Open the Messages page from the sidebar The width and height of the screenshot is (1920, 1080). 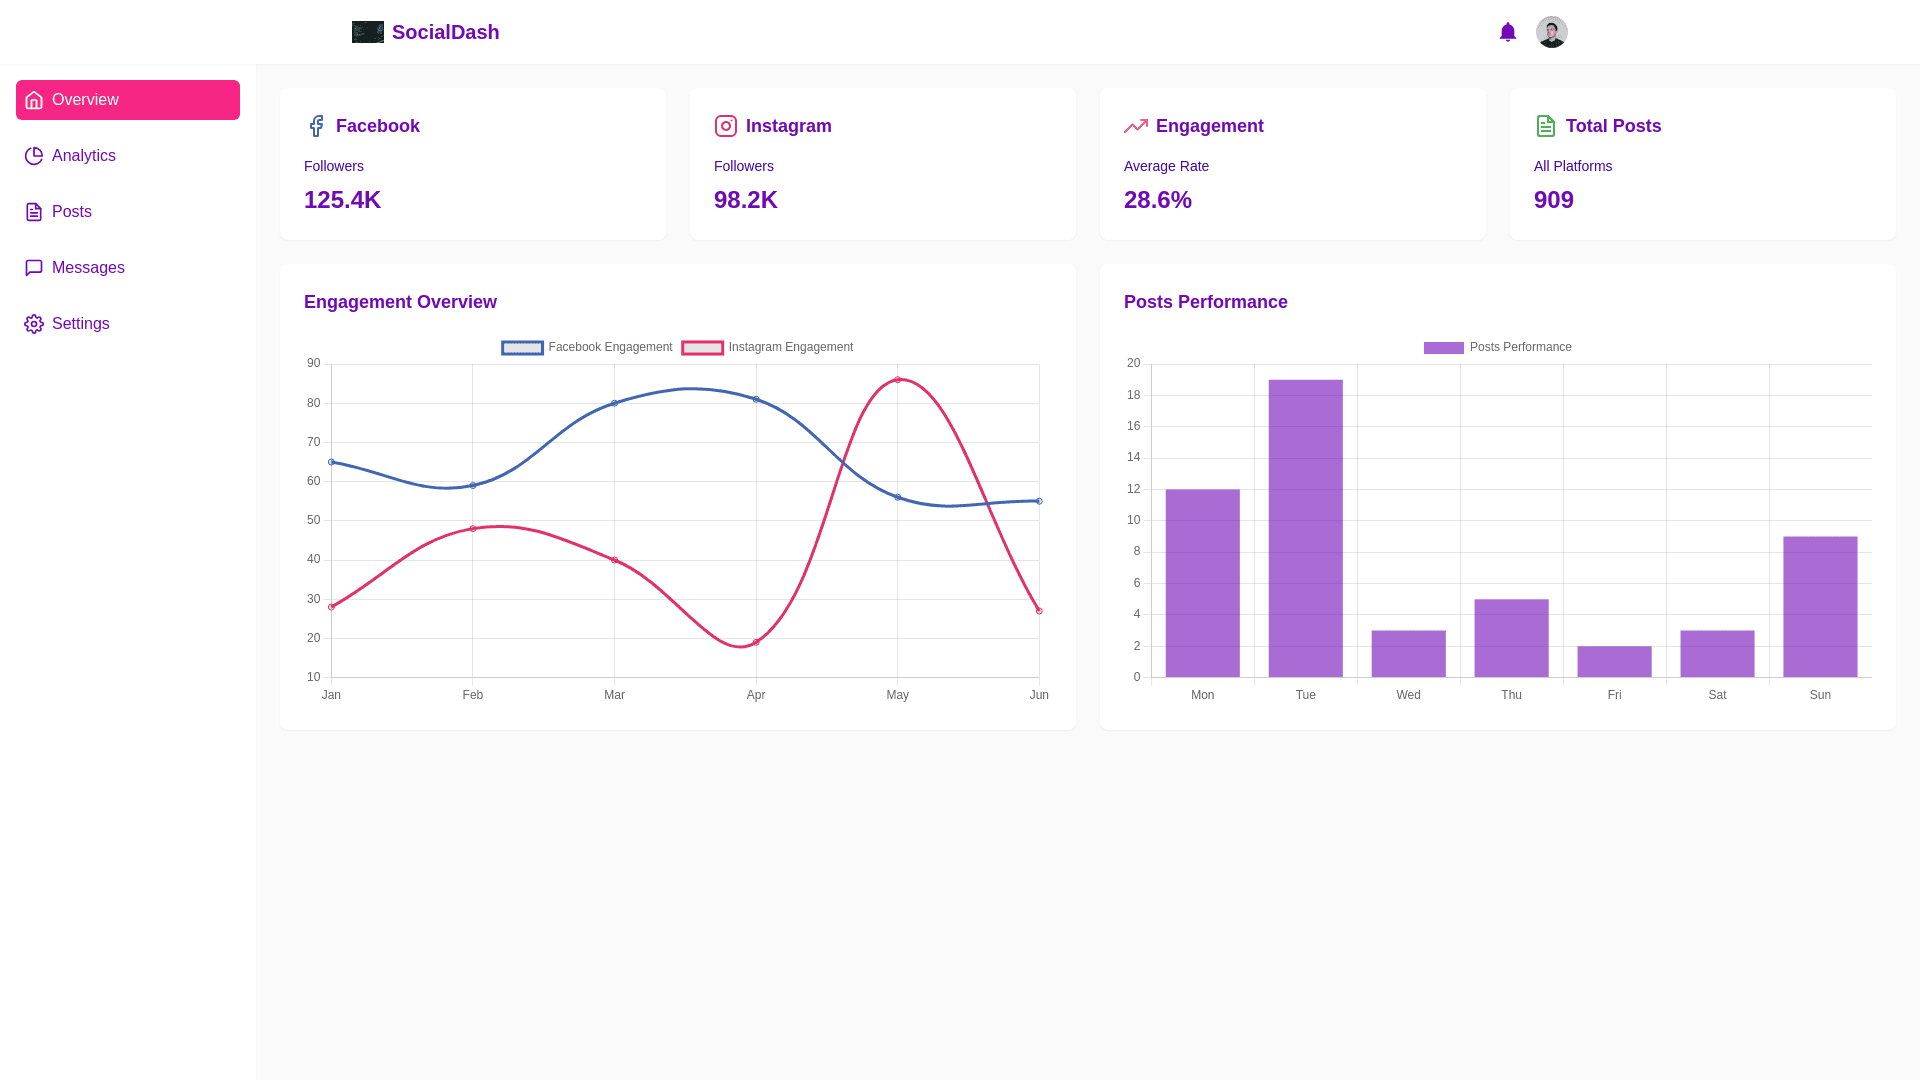coord(88,267)
